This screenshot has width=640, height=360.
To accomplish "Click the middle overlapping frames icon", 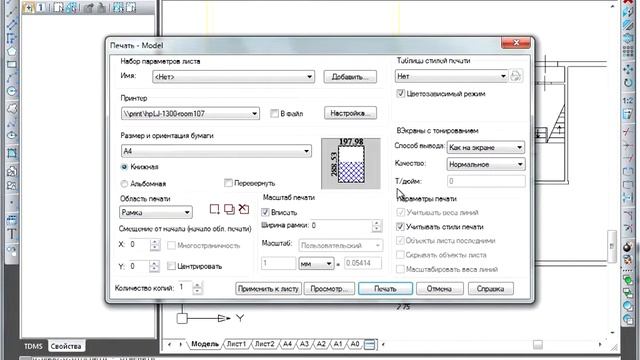I will click(229, 209).
